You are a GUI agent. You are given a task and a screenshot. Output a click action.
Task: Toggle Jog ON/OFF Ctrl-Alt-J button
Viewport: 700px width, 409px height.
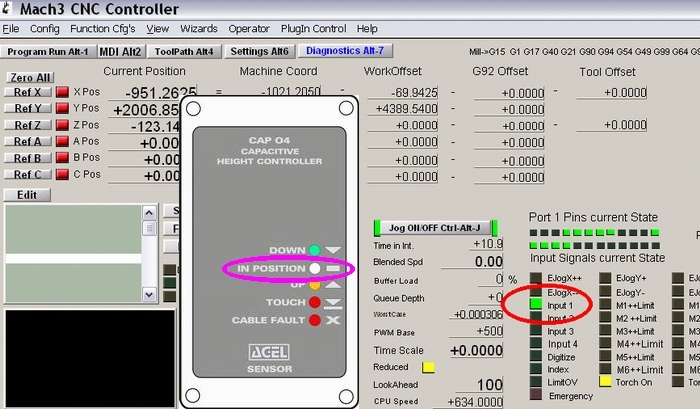click(435, 228)
